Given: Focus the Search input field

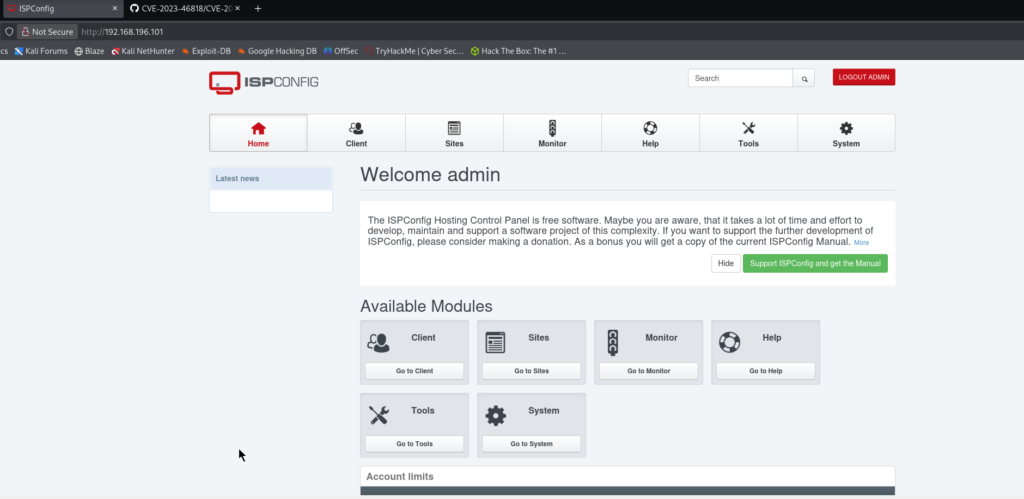Looking at the screenshot, I should [x=740, y=78].
